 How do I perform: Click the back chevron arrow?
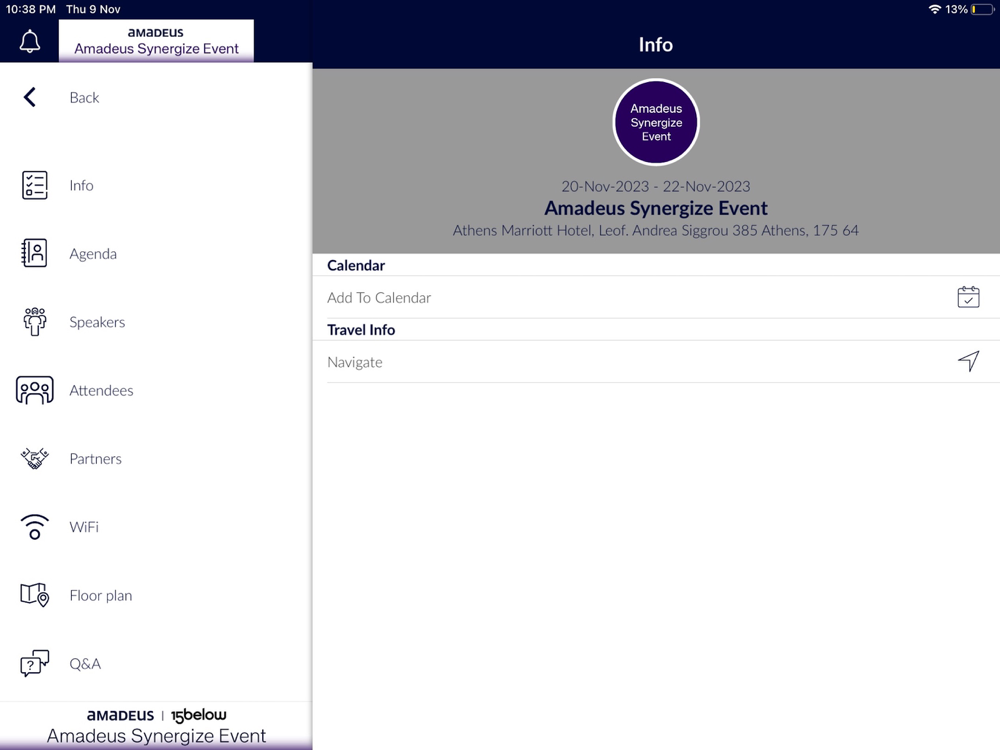tap(29, 97)
